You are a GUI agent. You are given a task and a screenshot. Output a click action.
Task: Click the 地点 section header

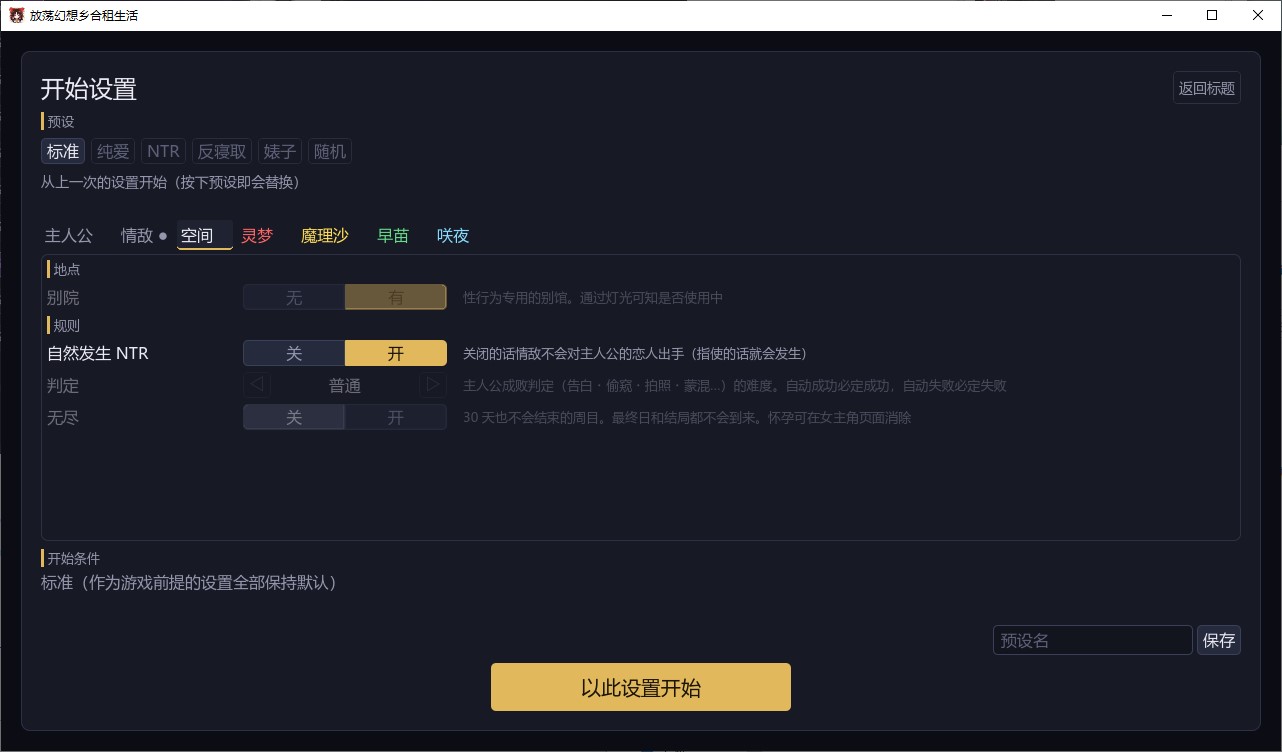click(x=66, y=269)
